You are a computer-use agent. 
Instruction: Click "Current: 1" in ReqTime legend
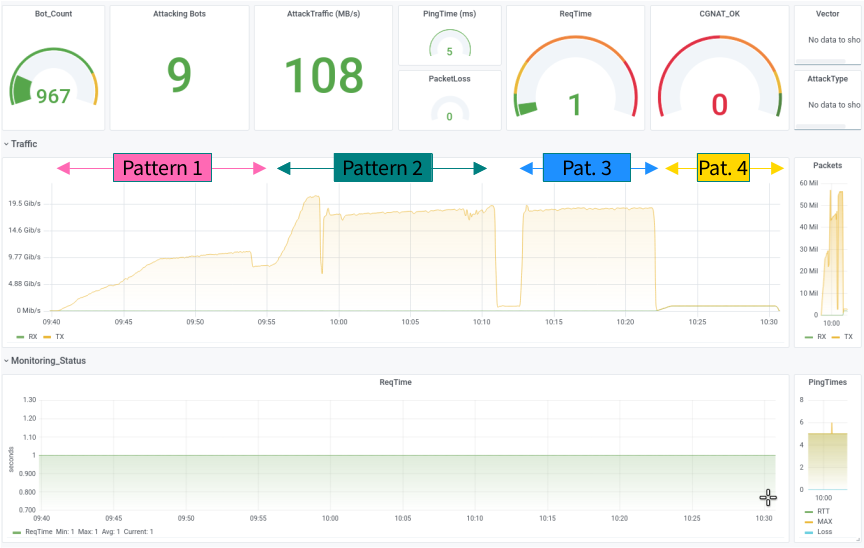point(138,532)
